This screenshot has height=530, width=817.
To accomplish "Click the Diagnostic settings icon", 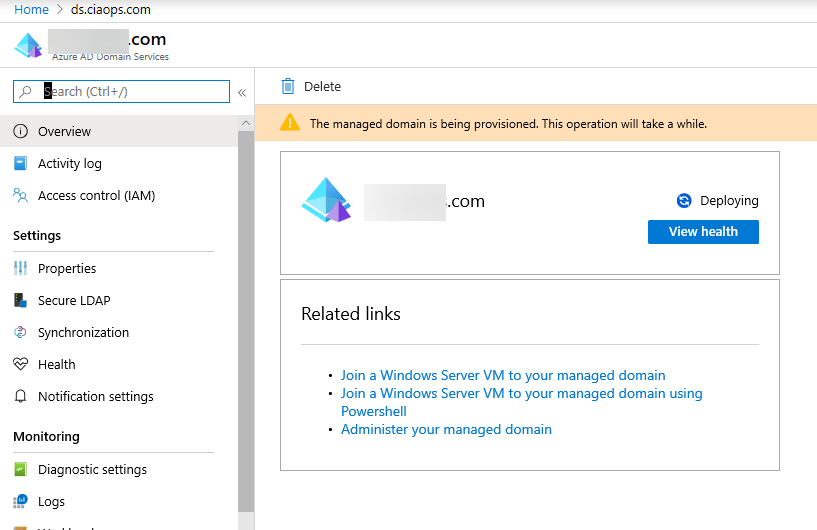I will [x=21, y=470].
